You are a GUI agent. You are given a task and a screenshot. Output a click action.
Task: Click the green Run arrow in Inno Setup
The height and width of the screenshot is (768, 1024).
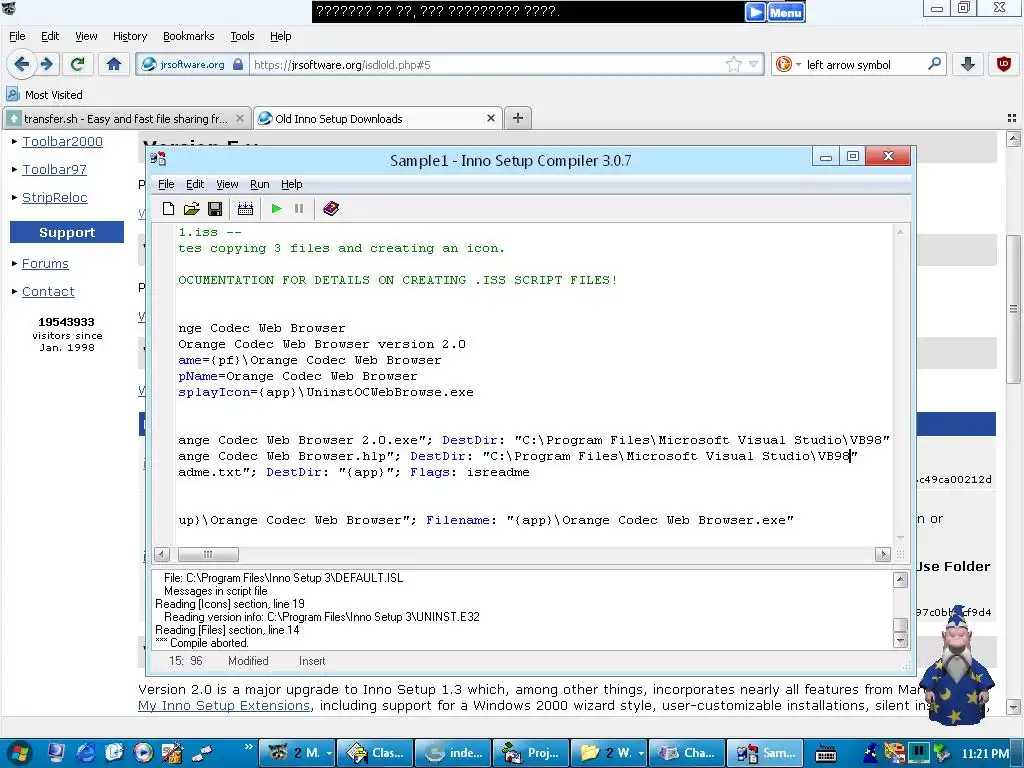pyautogui.click(x=276, y=209)
